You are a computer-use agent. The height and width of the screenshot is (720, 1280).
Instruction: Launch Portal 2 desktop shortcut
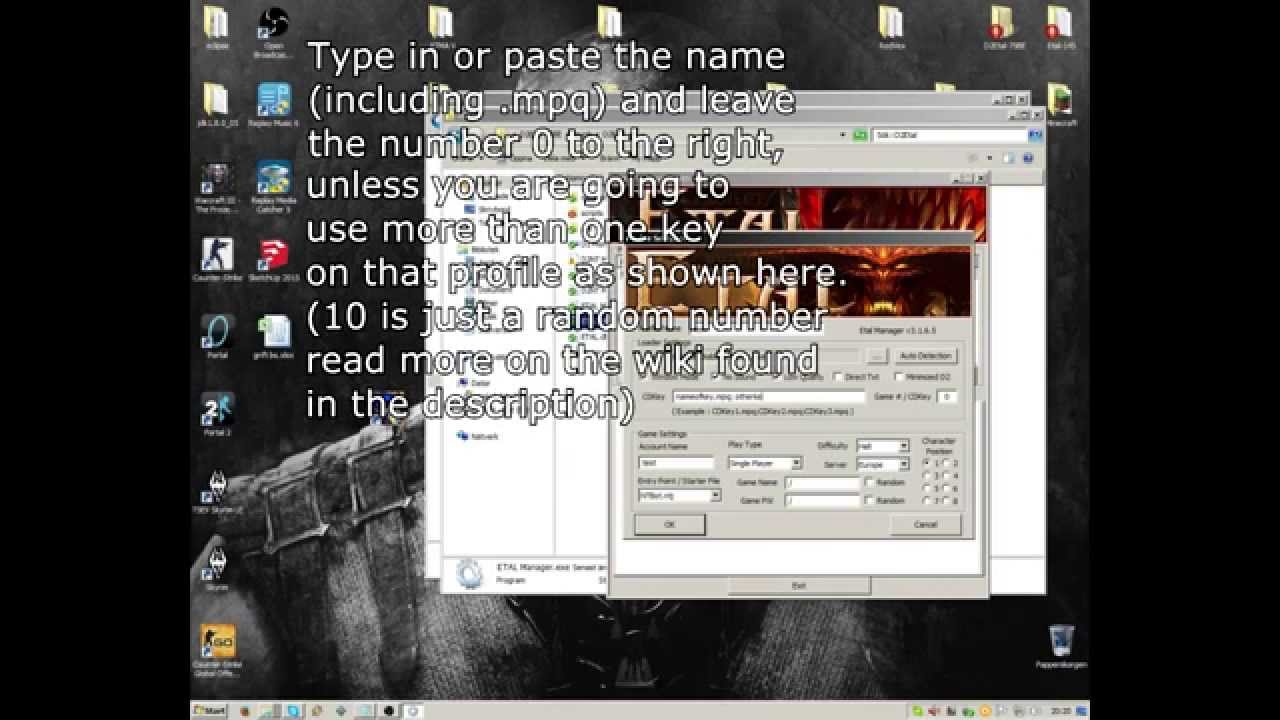pos(217,414)
